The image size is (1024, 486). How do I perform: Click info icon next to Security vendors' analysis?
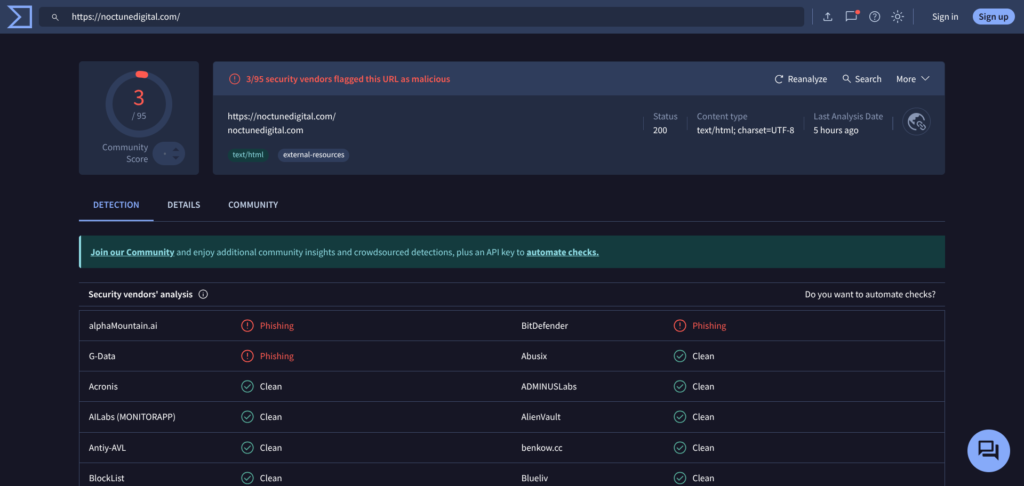(x=203, y=295)
